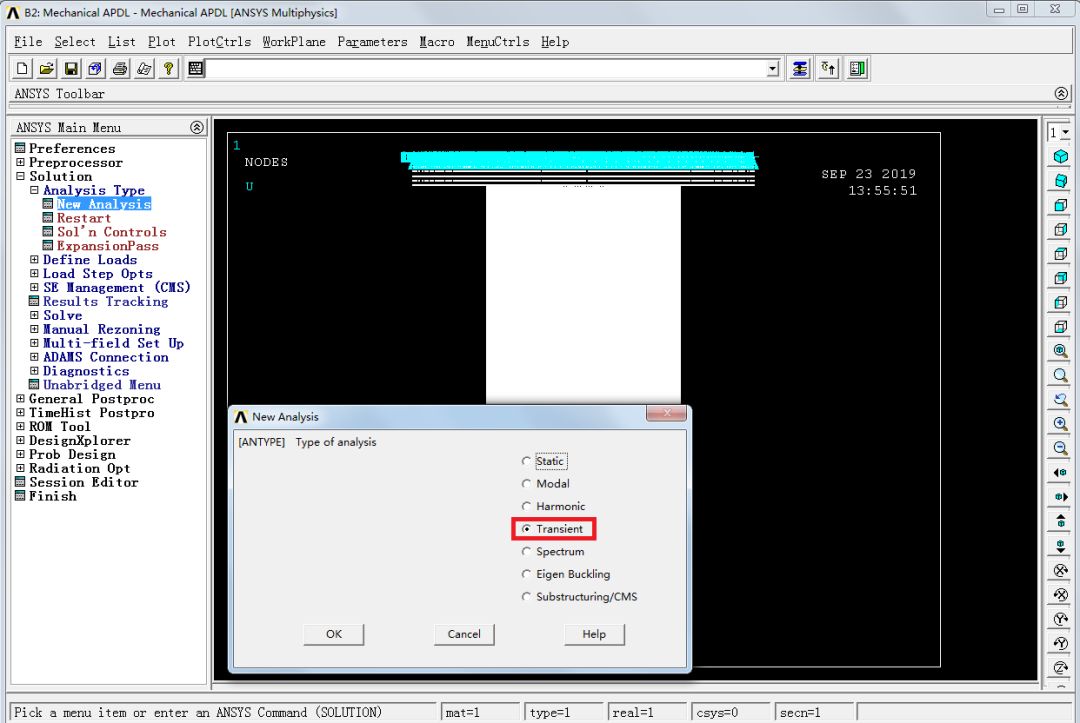Click Sol'n Controls in the main menu
This screenshot has width=1080, height=723.
[112, 232]
